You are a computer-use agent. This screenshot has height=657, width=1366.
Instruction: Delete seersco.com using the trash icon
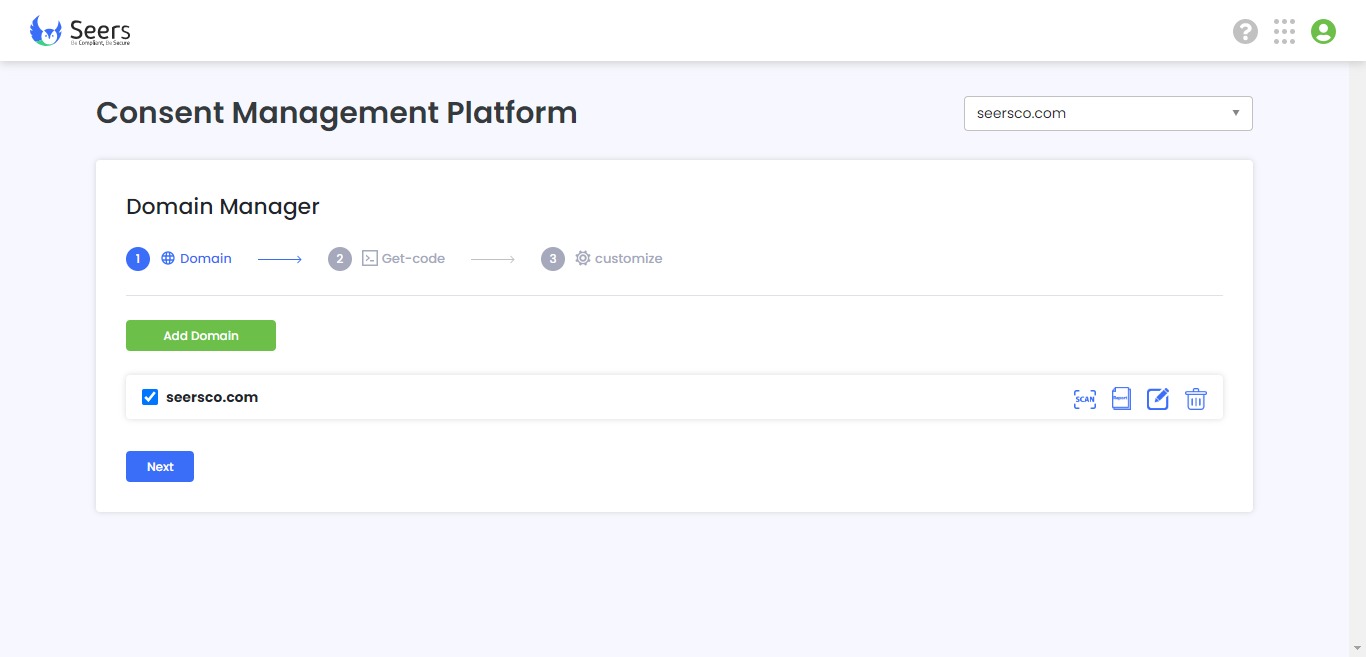pyautogui.click(x=1196, y=399)
